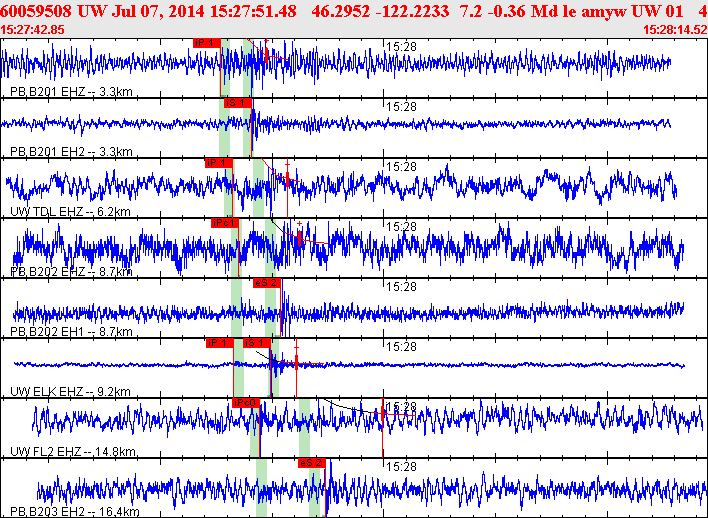Click the latitude value 46.2952 in header

point(341,11)
